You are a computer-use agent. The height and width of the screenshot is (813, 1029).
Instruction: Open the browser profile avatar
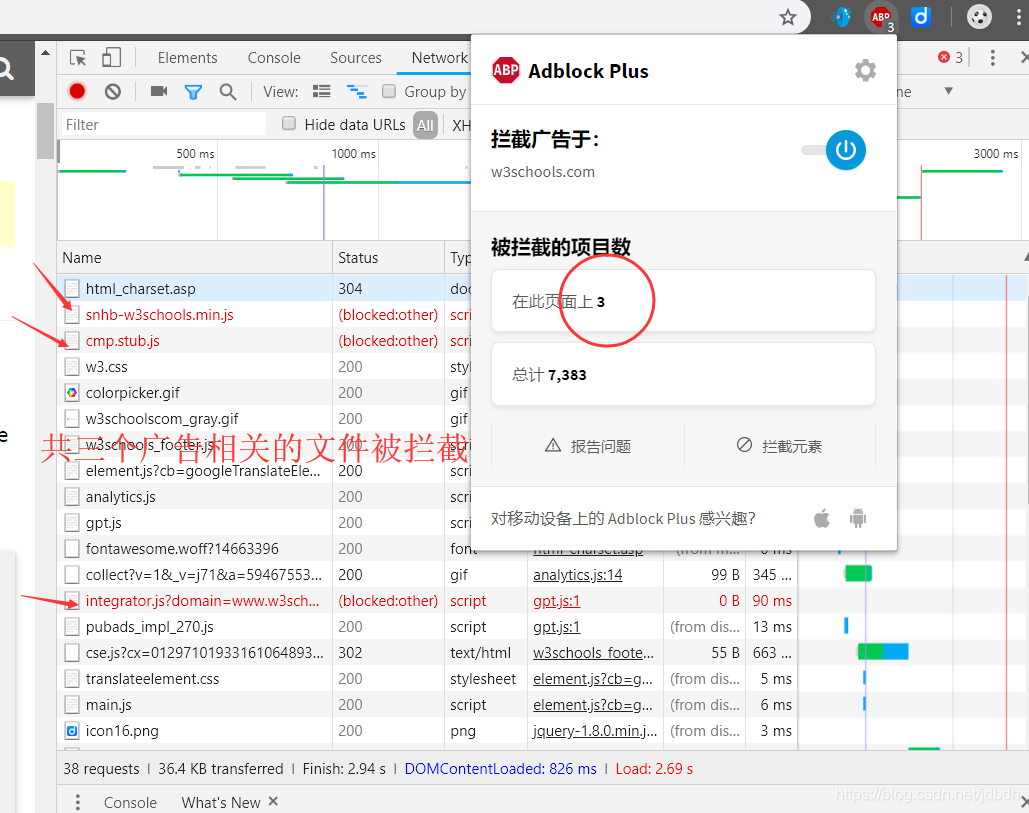click(978, 16)
